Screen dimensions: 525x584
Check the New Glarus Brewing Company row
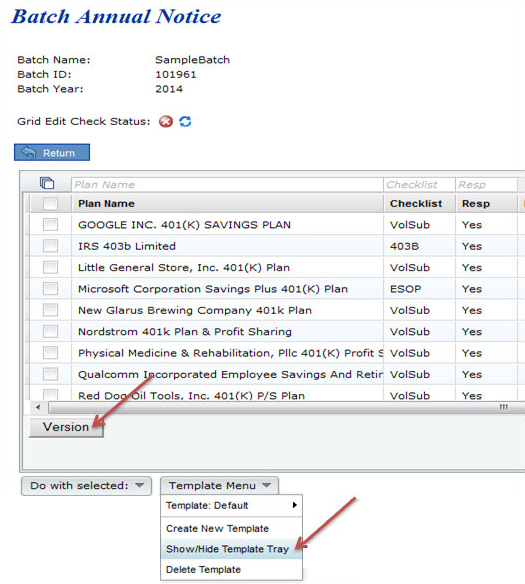50,310
